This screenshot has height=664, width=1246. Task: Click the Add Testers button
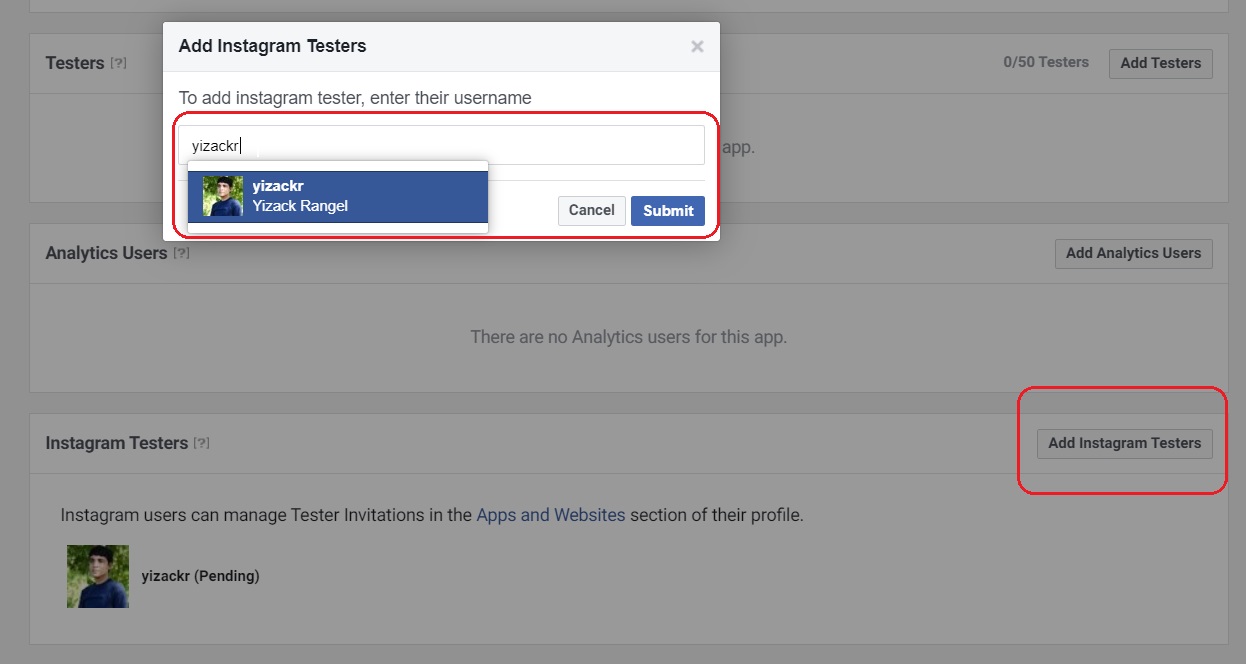[x=1160, y=63]
